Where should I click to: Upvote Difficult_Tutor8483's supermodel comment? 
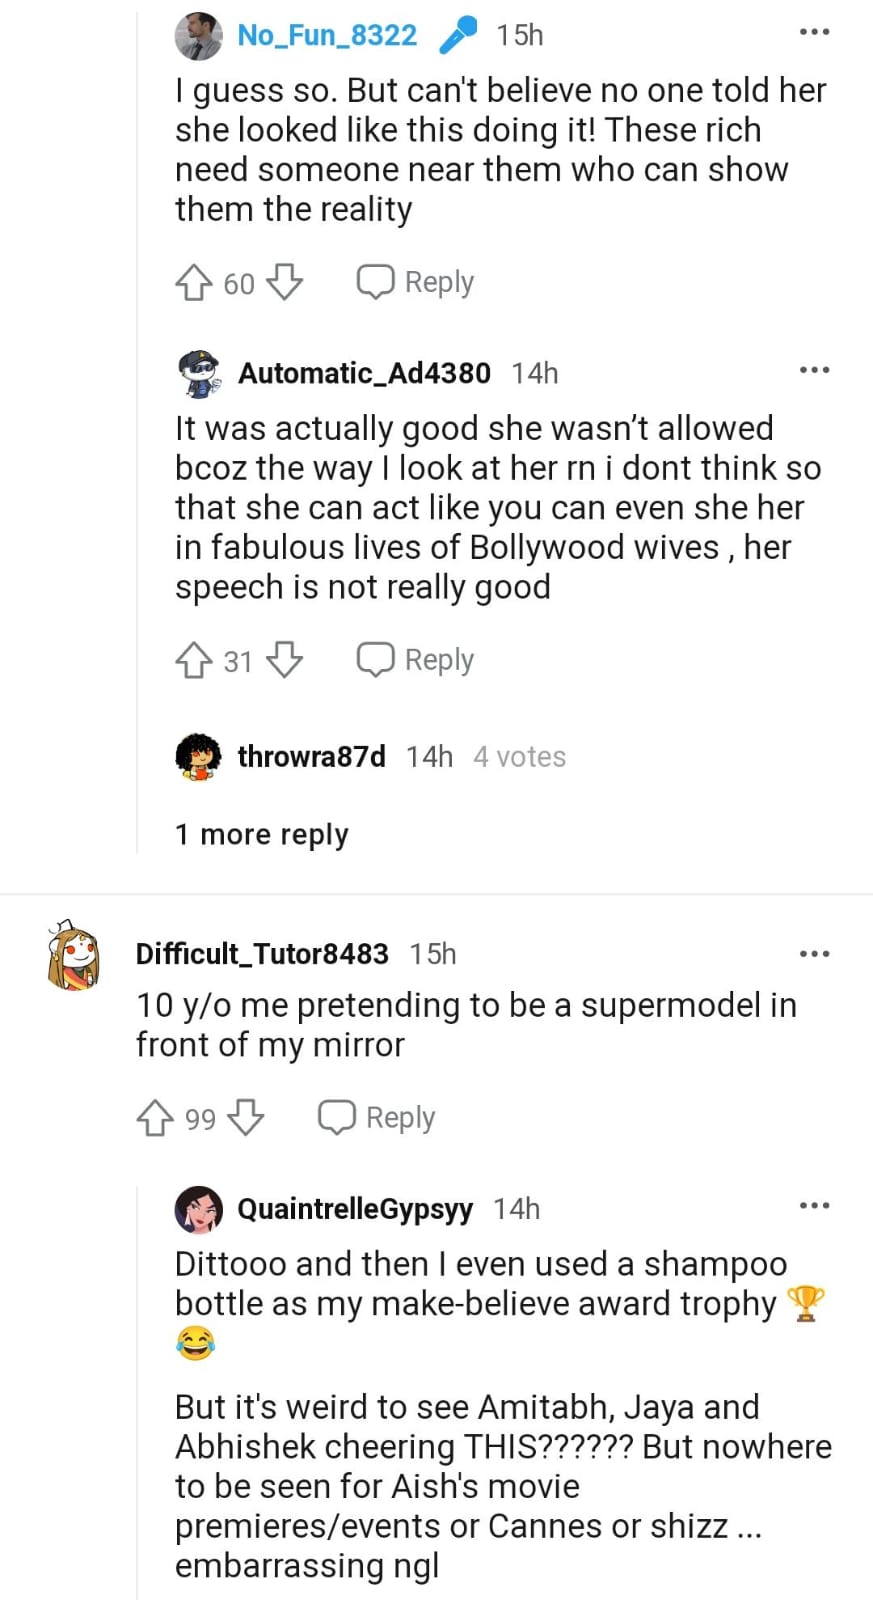point(155,1118)
